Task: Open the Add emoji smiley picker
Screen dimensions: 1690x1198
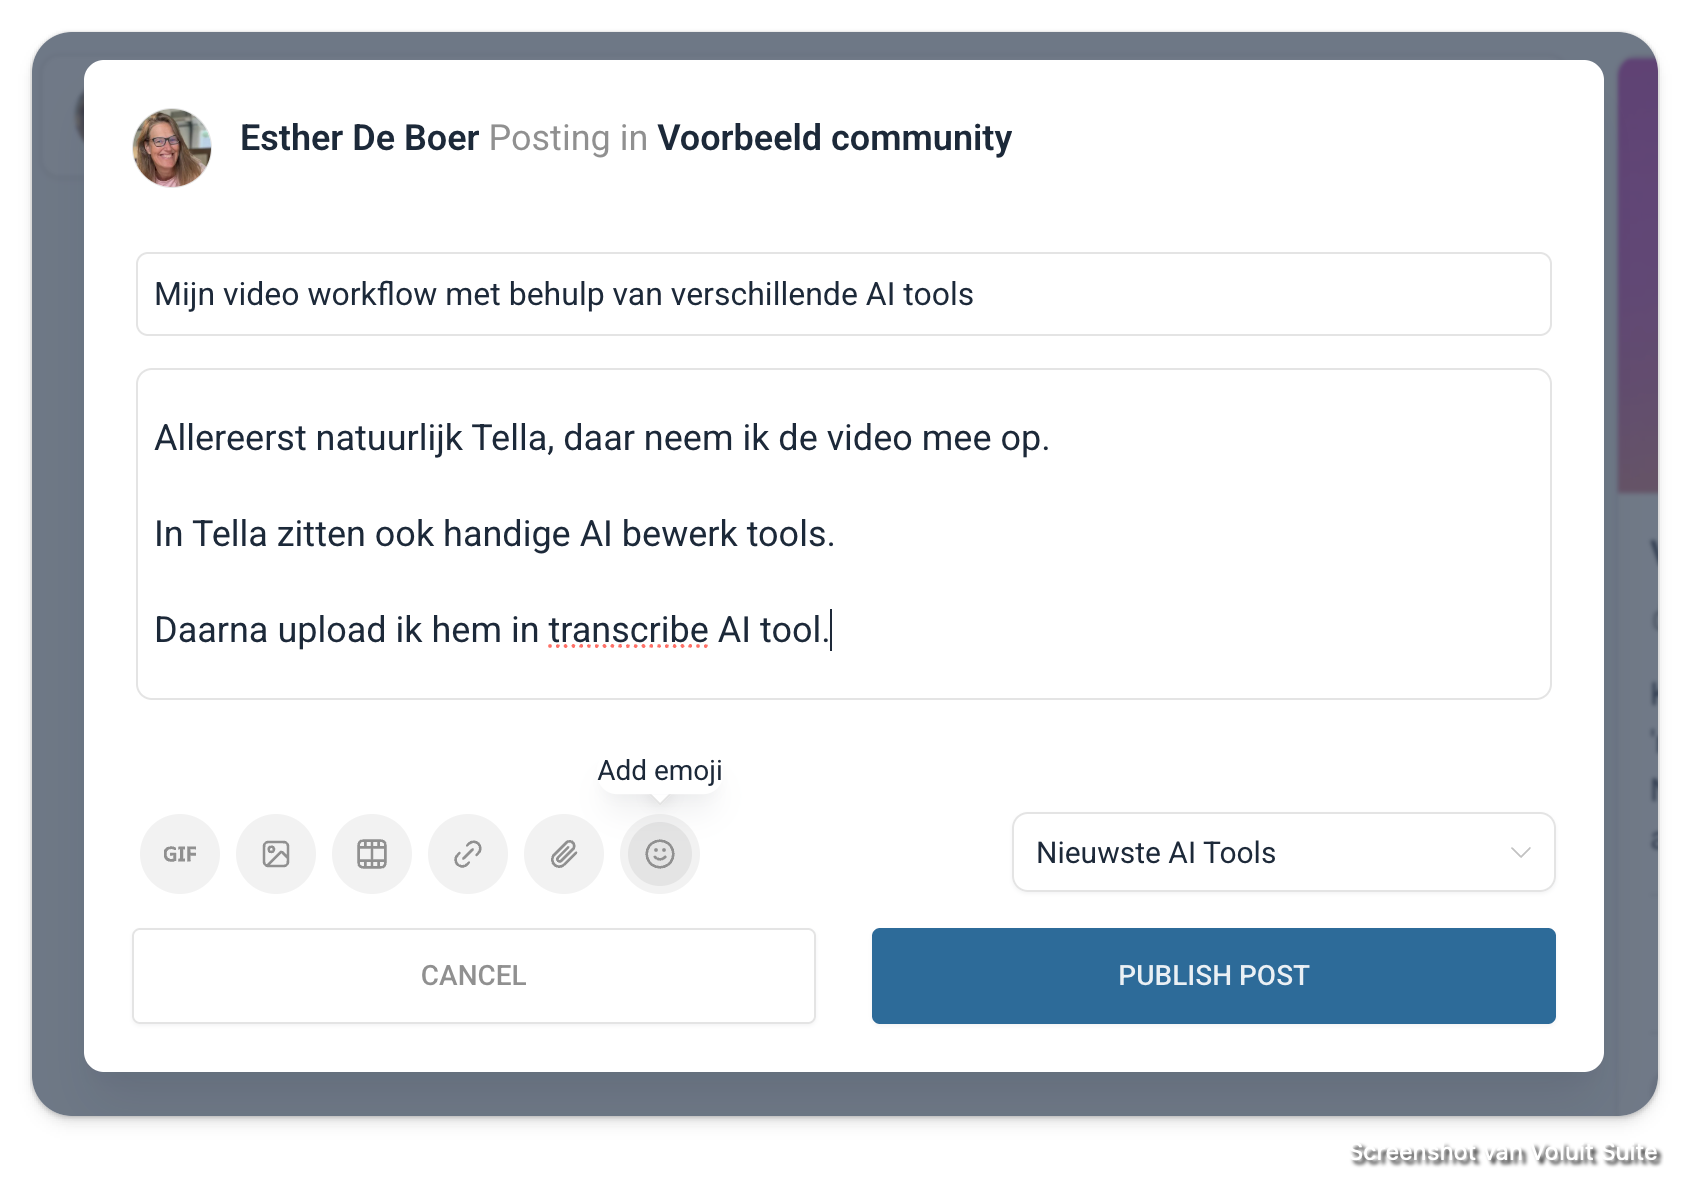Action: coord(660,854)
